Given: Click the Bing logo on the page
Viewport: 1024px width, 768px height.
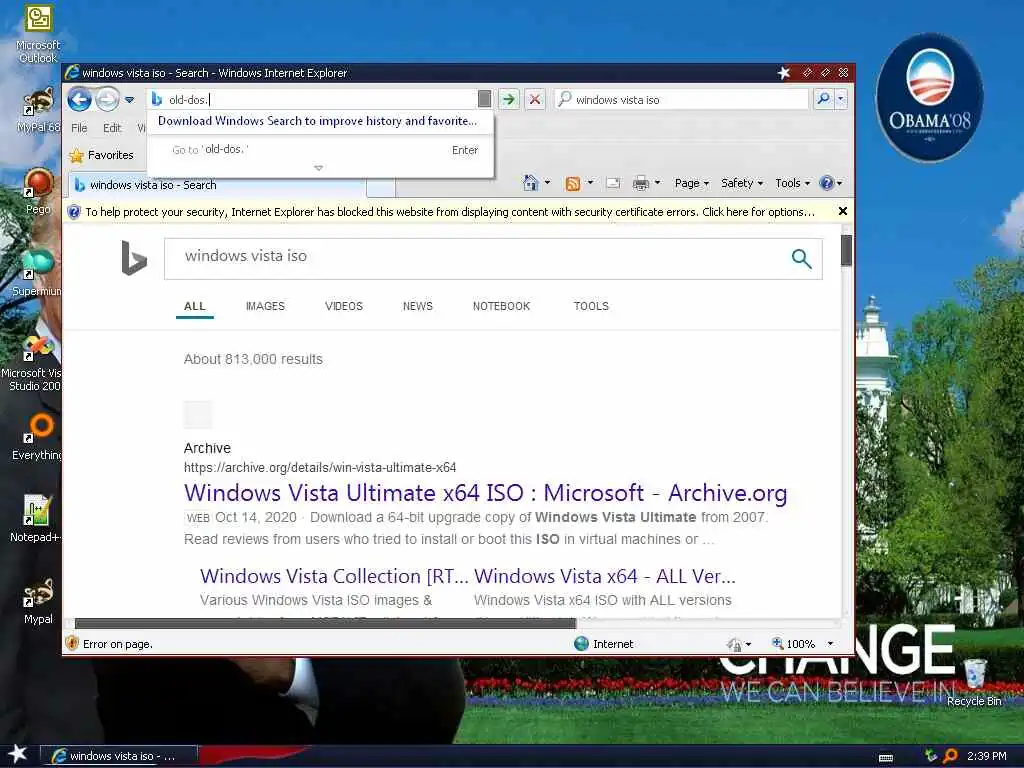Looking at the screenshot, I should [x=134, y=258].
